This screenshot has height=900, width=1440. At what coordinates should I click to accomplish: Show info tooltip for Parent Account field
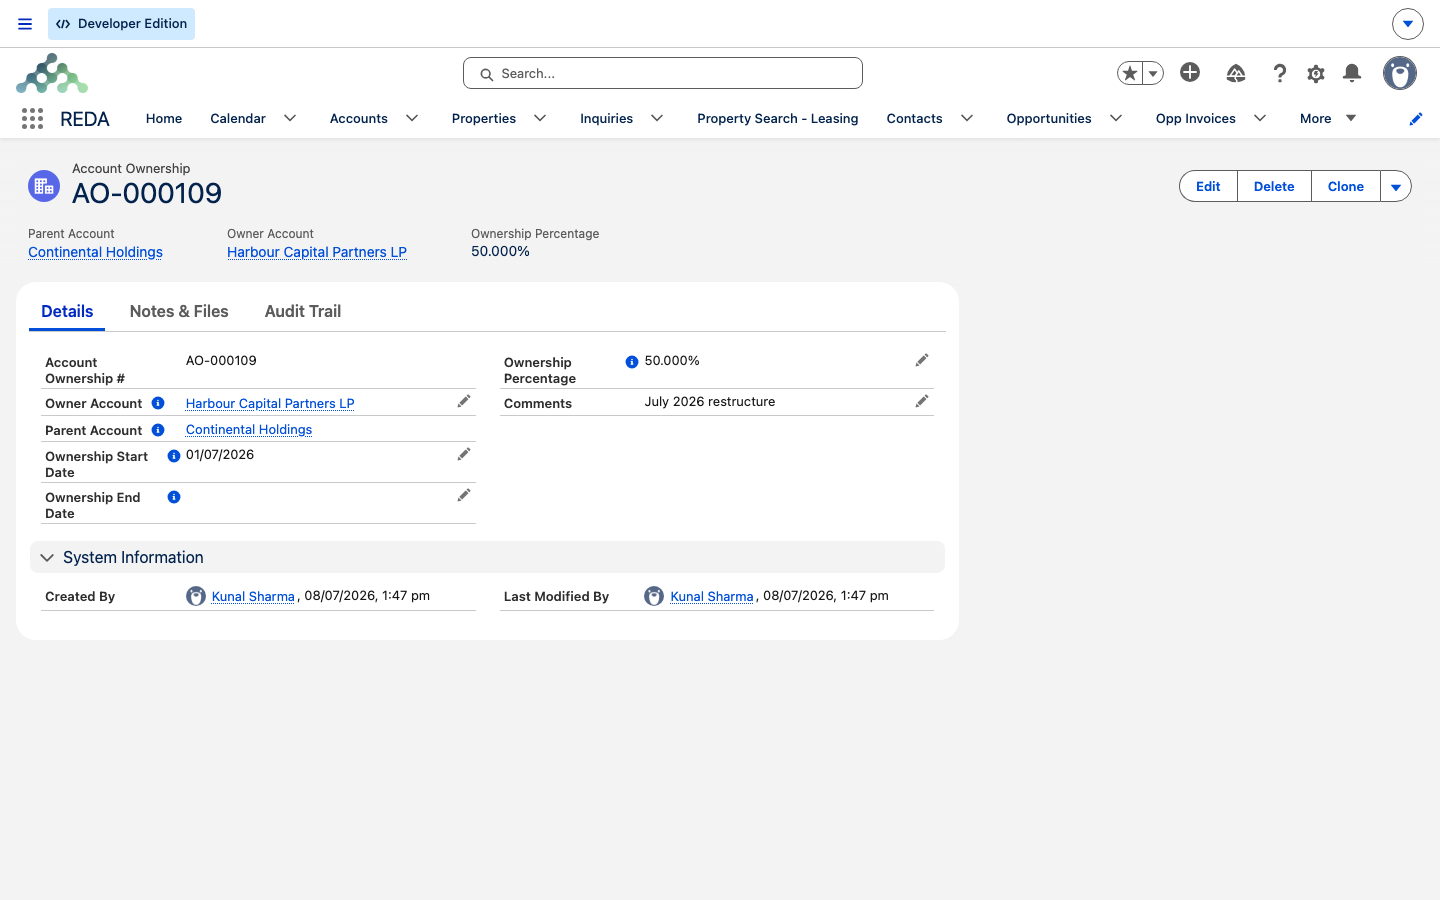[158, 430]
